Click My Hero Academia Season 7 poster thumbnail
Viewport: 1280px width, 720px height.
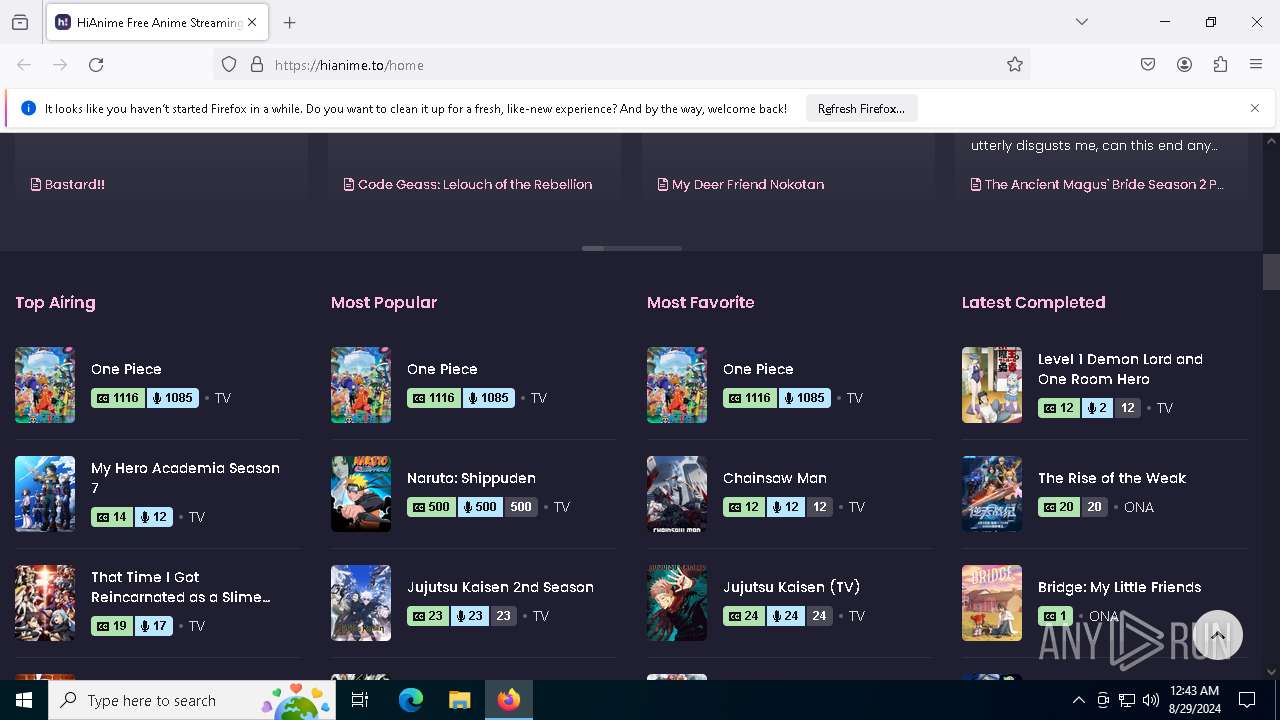(45, 494)
